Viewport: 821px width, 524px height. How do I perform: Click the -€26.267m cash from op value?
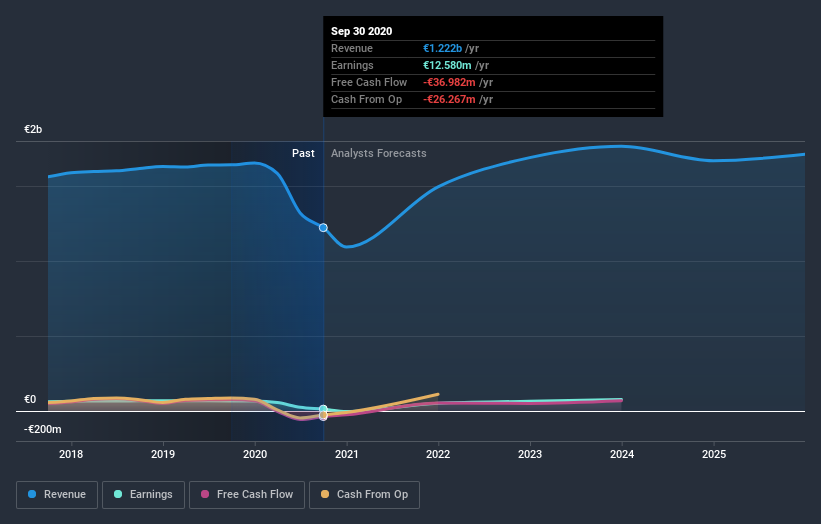[449, 99]
